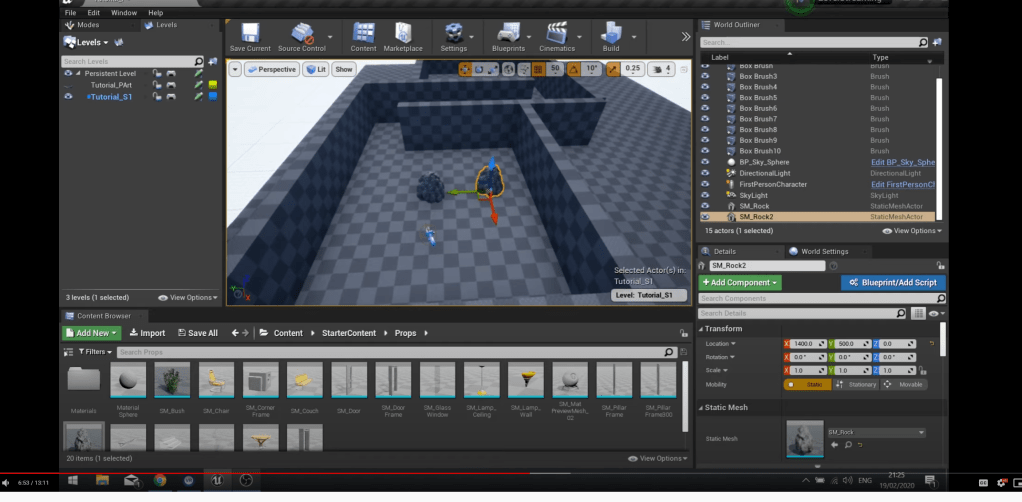
Task: Click the Tutorial_S1 level color swatch
Action: (212, 97)
